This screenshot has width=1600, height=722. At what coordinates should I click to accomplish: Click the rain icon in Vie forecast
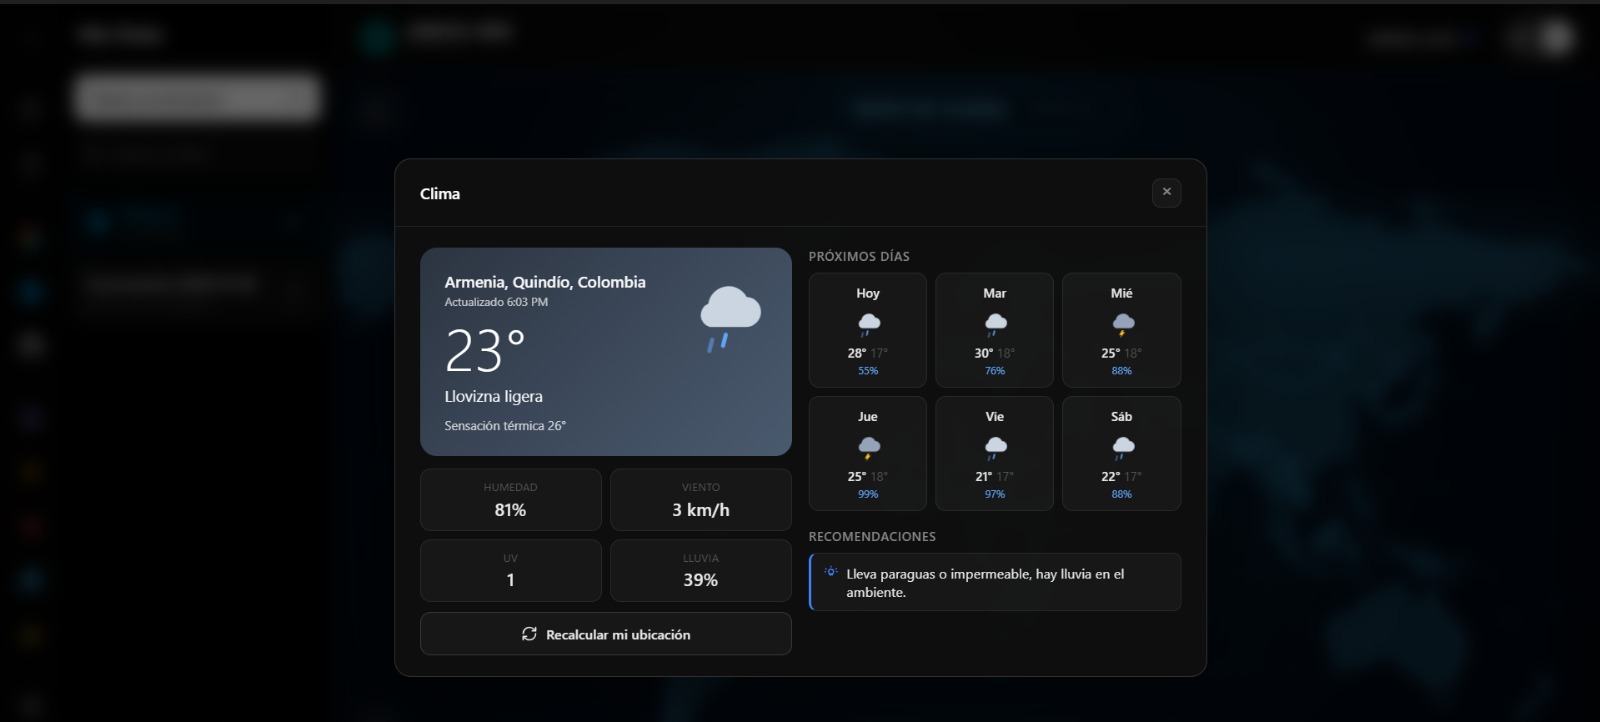(995, 447)
